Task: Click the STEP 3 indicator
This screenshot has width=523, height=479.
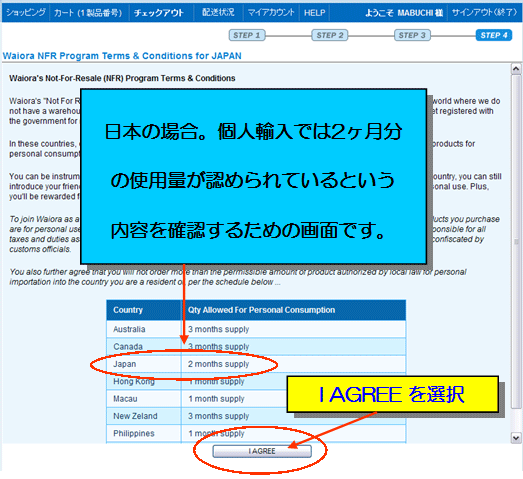Action: point(412,35)
